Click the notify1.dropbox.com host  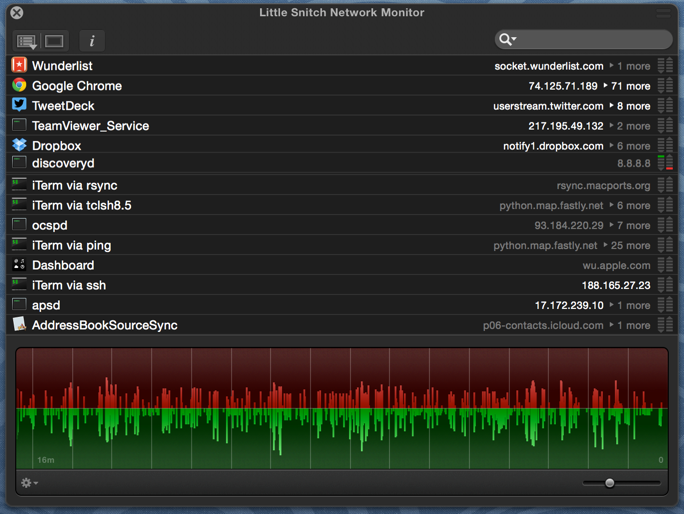(x=553, y=146)
